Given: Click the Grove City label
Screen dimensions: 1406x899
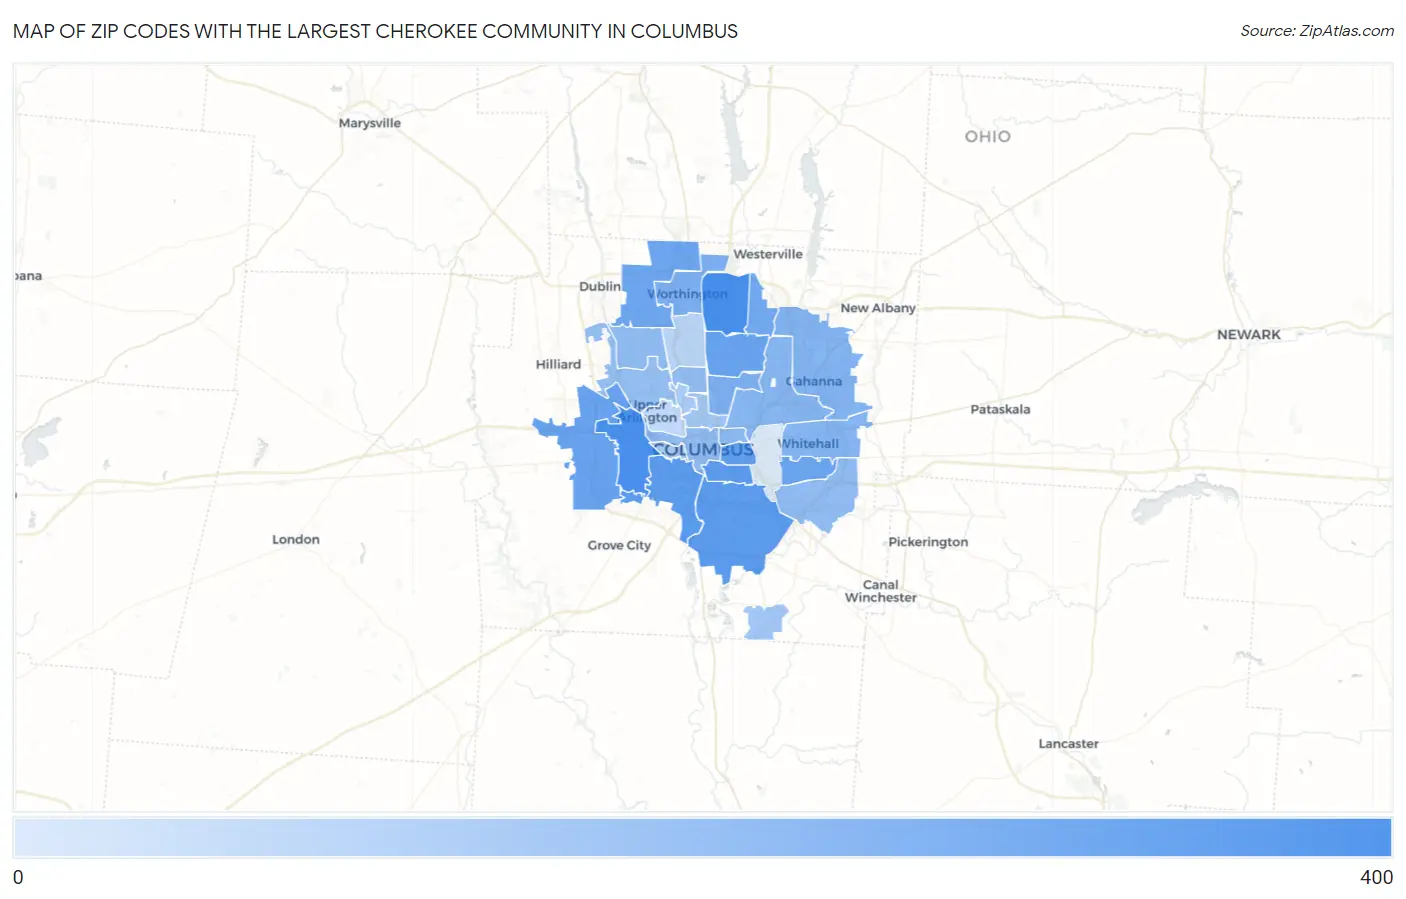Looking at the screenshot, I should click(x=619, y=545).
